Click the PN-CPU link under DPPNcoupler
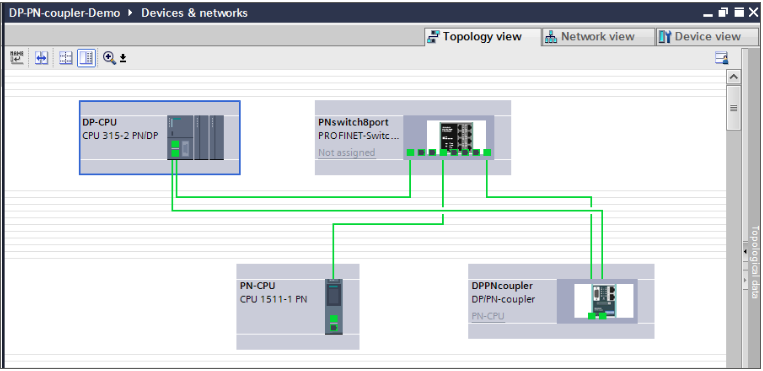Screen dimensions: 763x371 (x=488, y=316)
